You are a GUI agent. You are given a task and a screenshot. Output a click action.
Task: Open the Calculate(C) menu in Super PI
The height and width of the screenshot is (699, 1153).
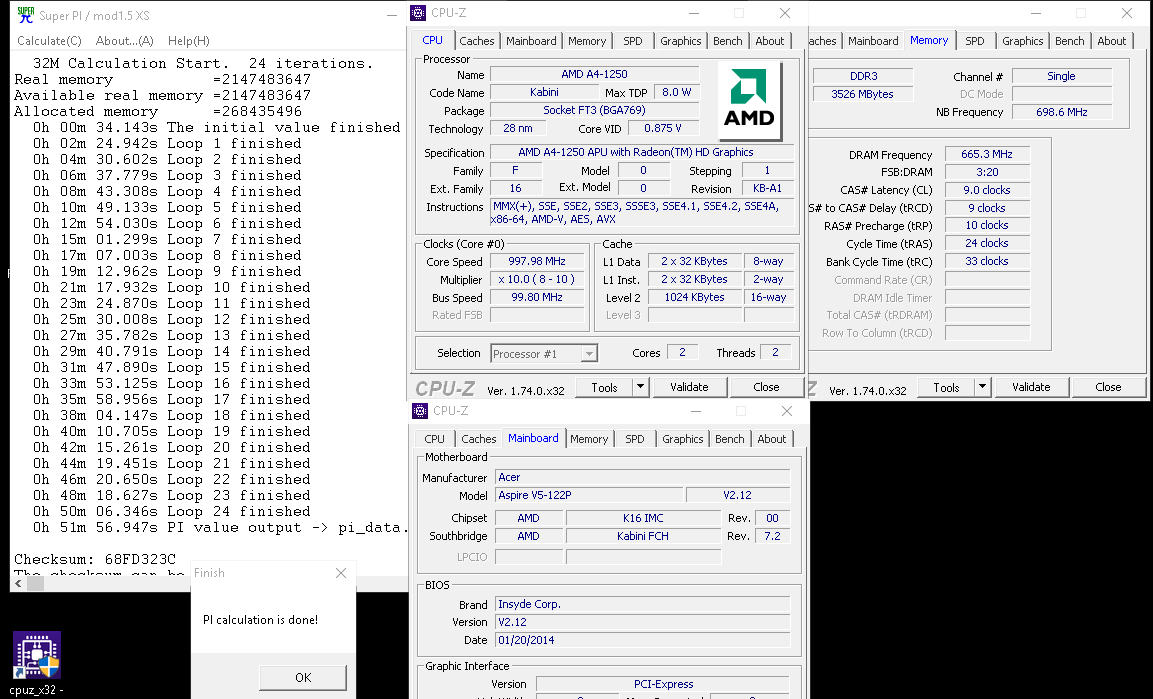click(49, 40)
